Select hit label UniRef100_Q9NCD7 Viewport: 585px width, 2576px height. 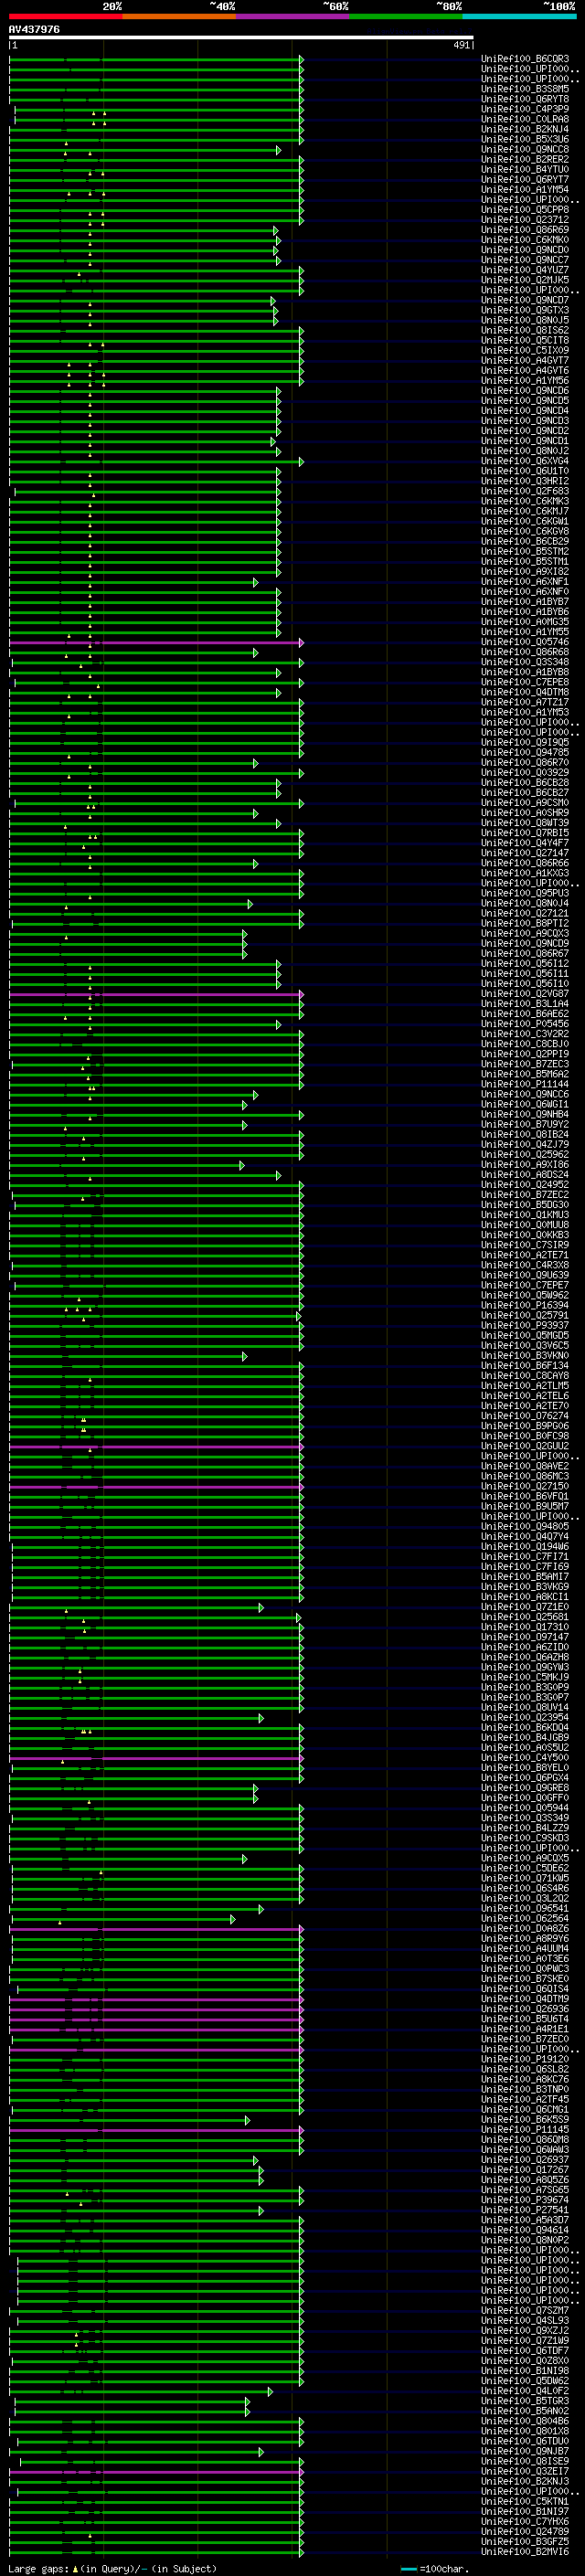(525, 300)
